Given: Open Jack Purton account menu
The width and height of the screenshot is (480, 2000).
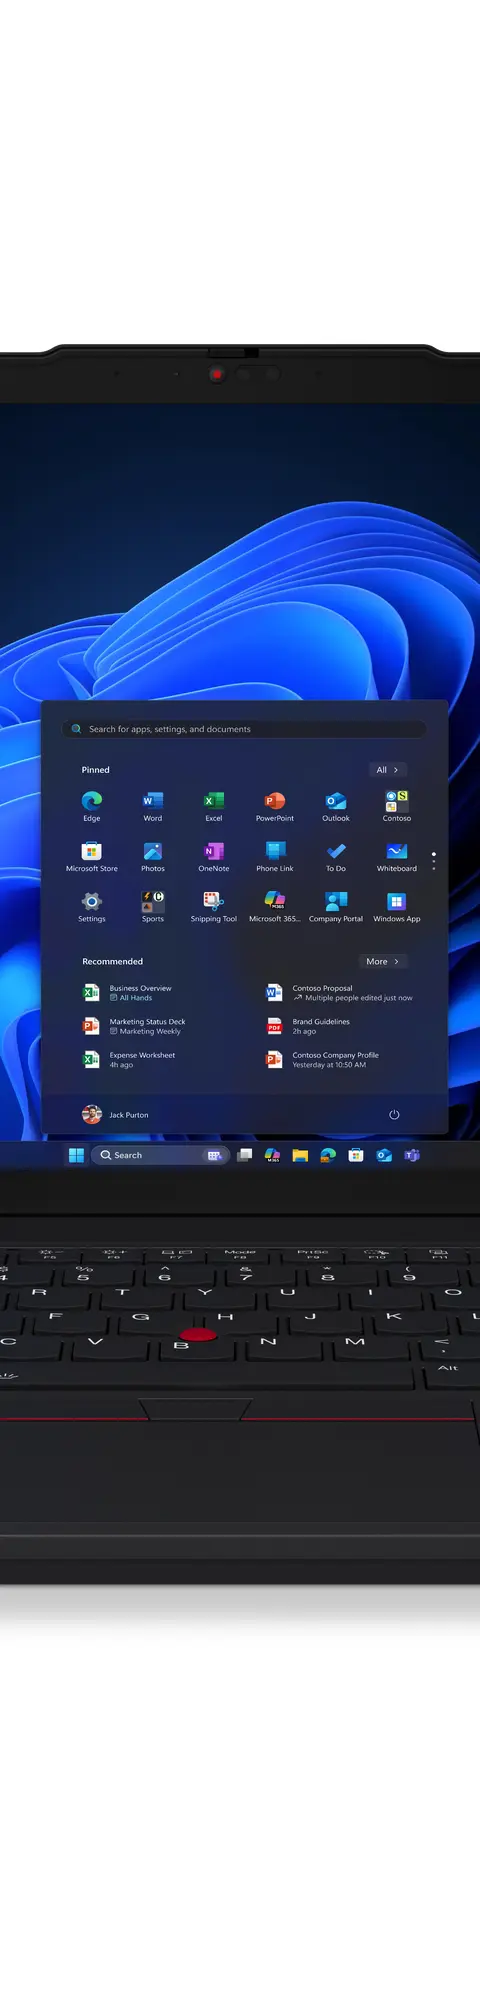Looking at the screenshot, I should (116, 1114).
